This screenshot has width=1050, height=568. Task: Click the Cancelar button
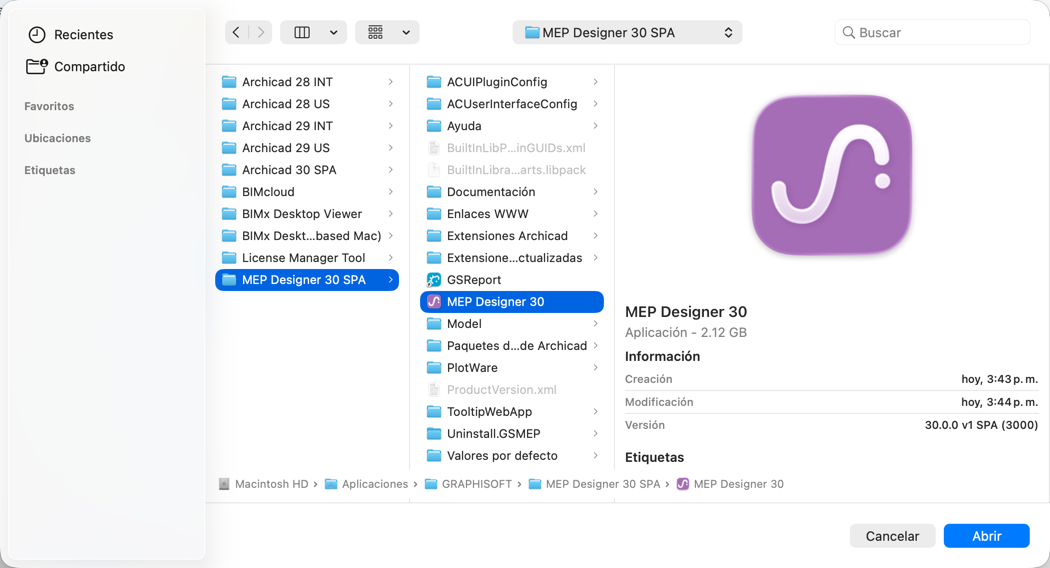893,536
